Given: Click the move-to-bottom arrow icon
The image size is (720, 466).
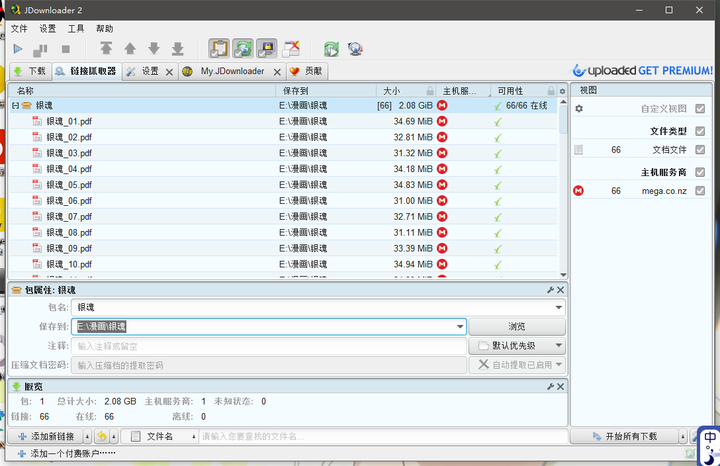Looking at the screenshot, I should tap(177, 48).
